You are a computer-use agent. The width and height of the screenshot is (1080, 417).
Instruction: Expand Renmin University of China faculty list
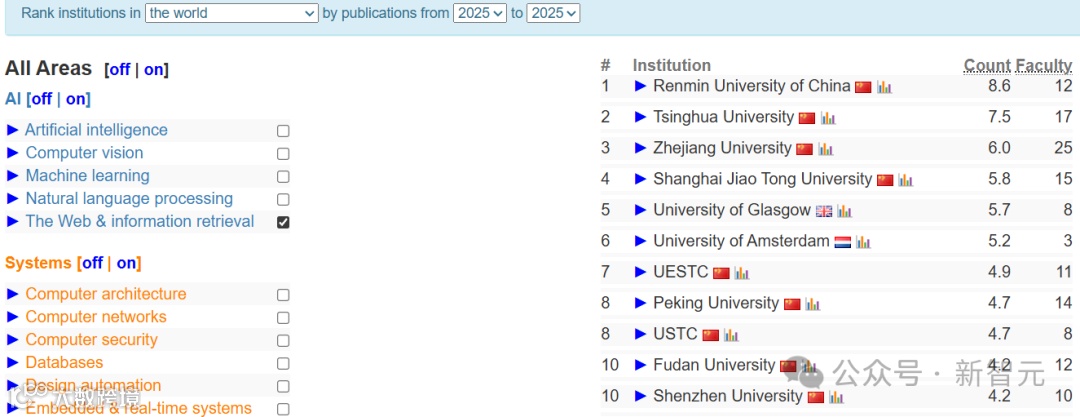(x=641, y=86)
